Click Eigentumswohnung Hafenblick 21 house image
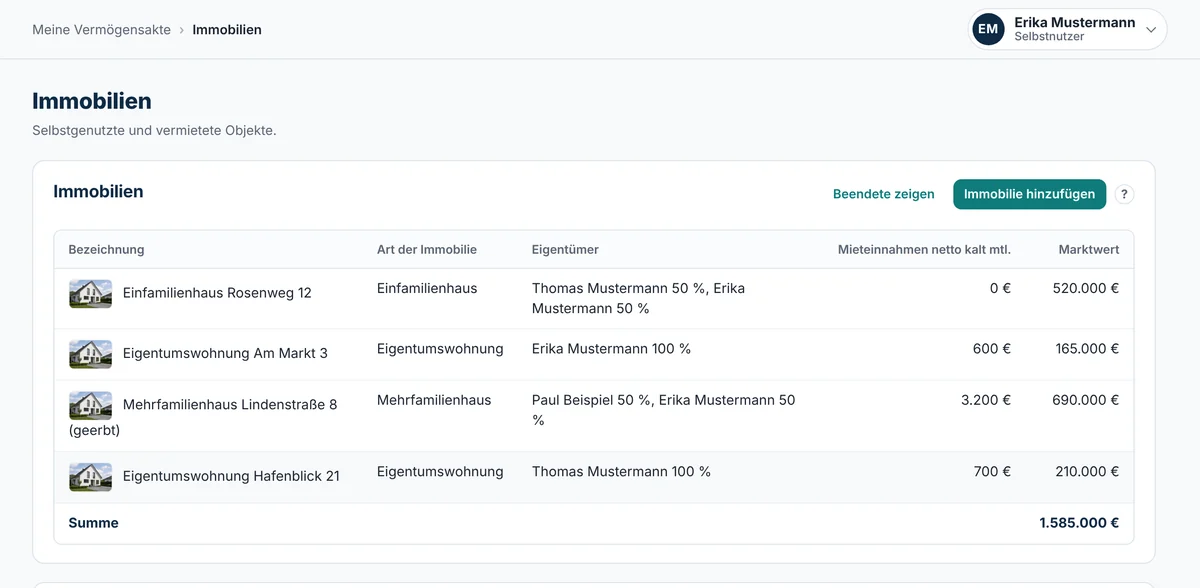Screen dimensions: 1200x588 [x=90, y=477]
